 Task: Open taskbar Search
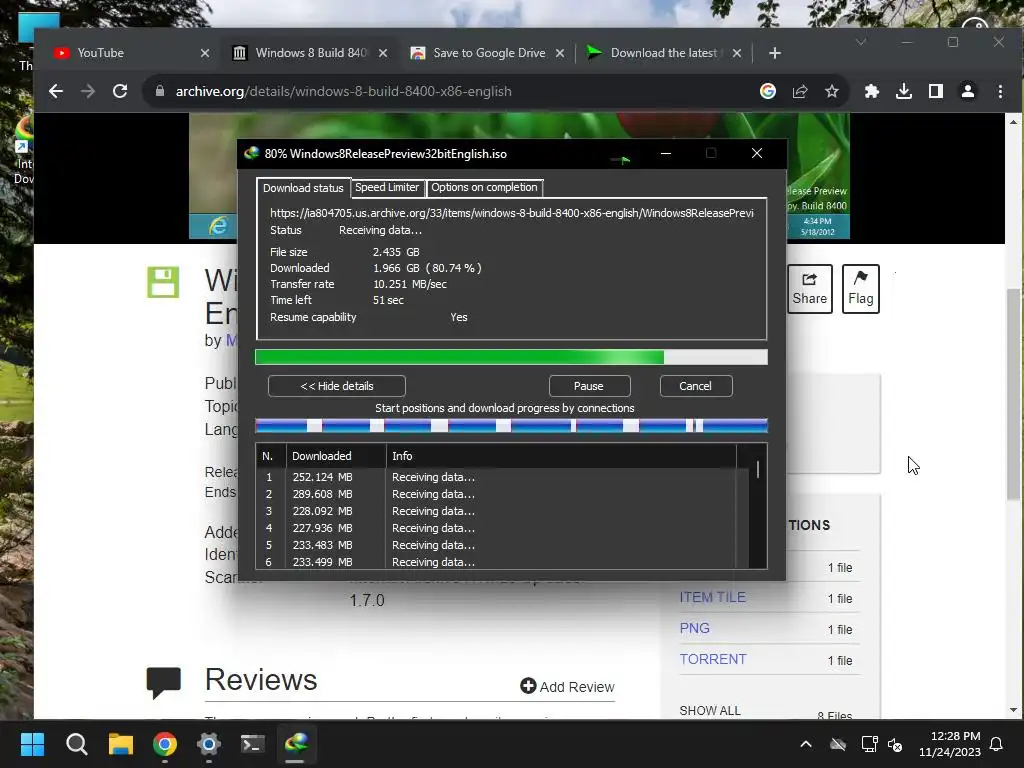coord(76,744)
